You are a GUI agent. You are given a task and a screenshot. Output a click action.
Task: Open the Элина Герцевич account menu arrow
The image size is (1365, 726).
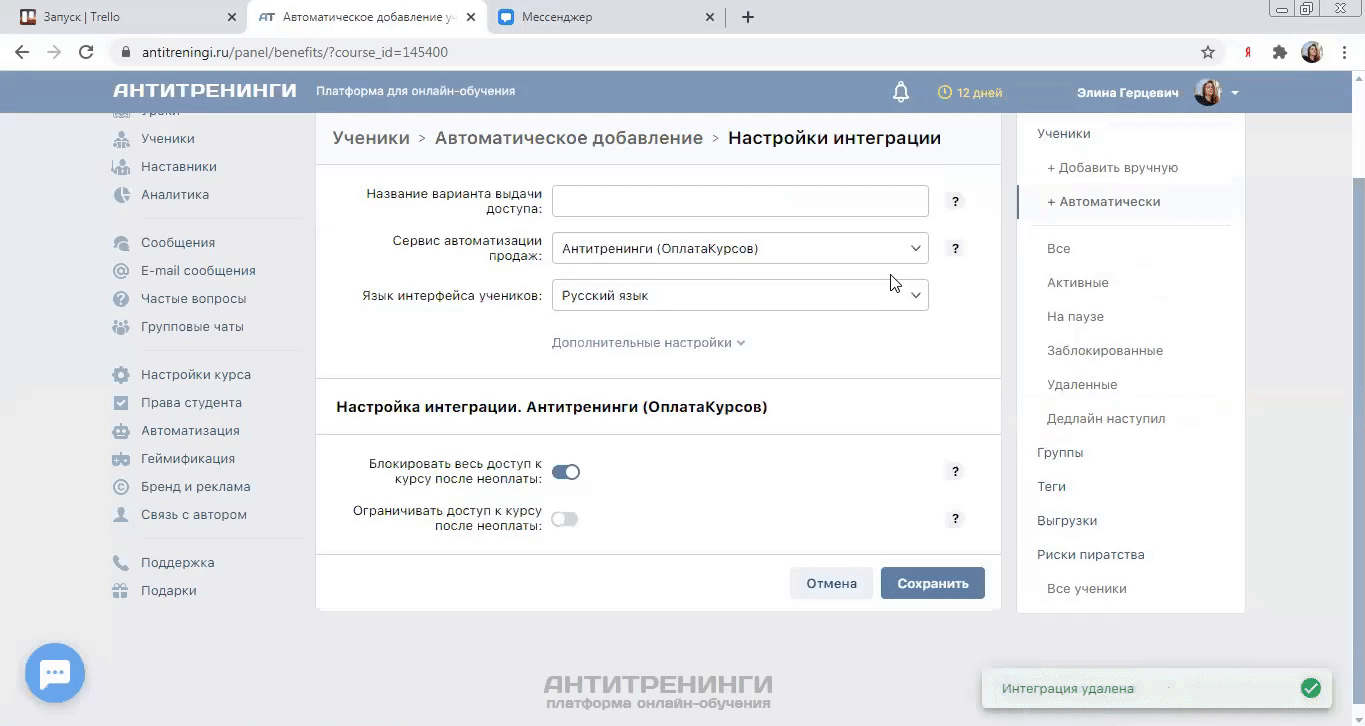coord(1235,93)
